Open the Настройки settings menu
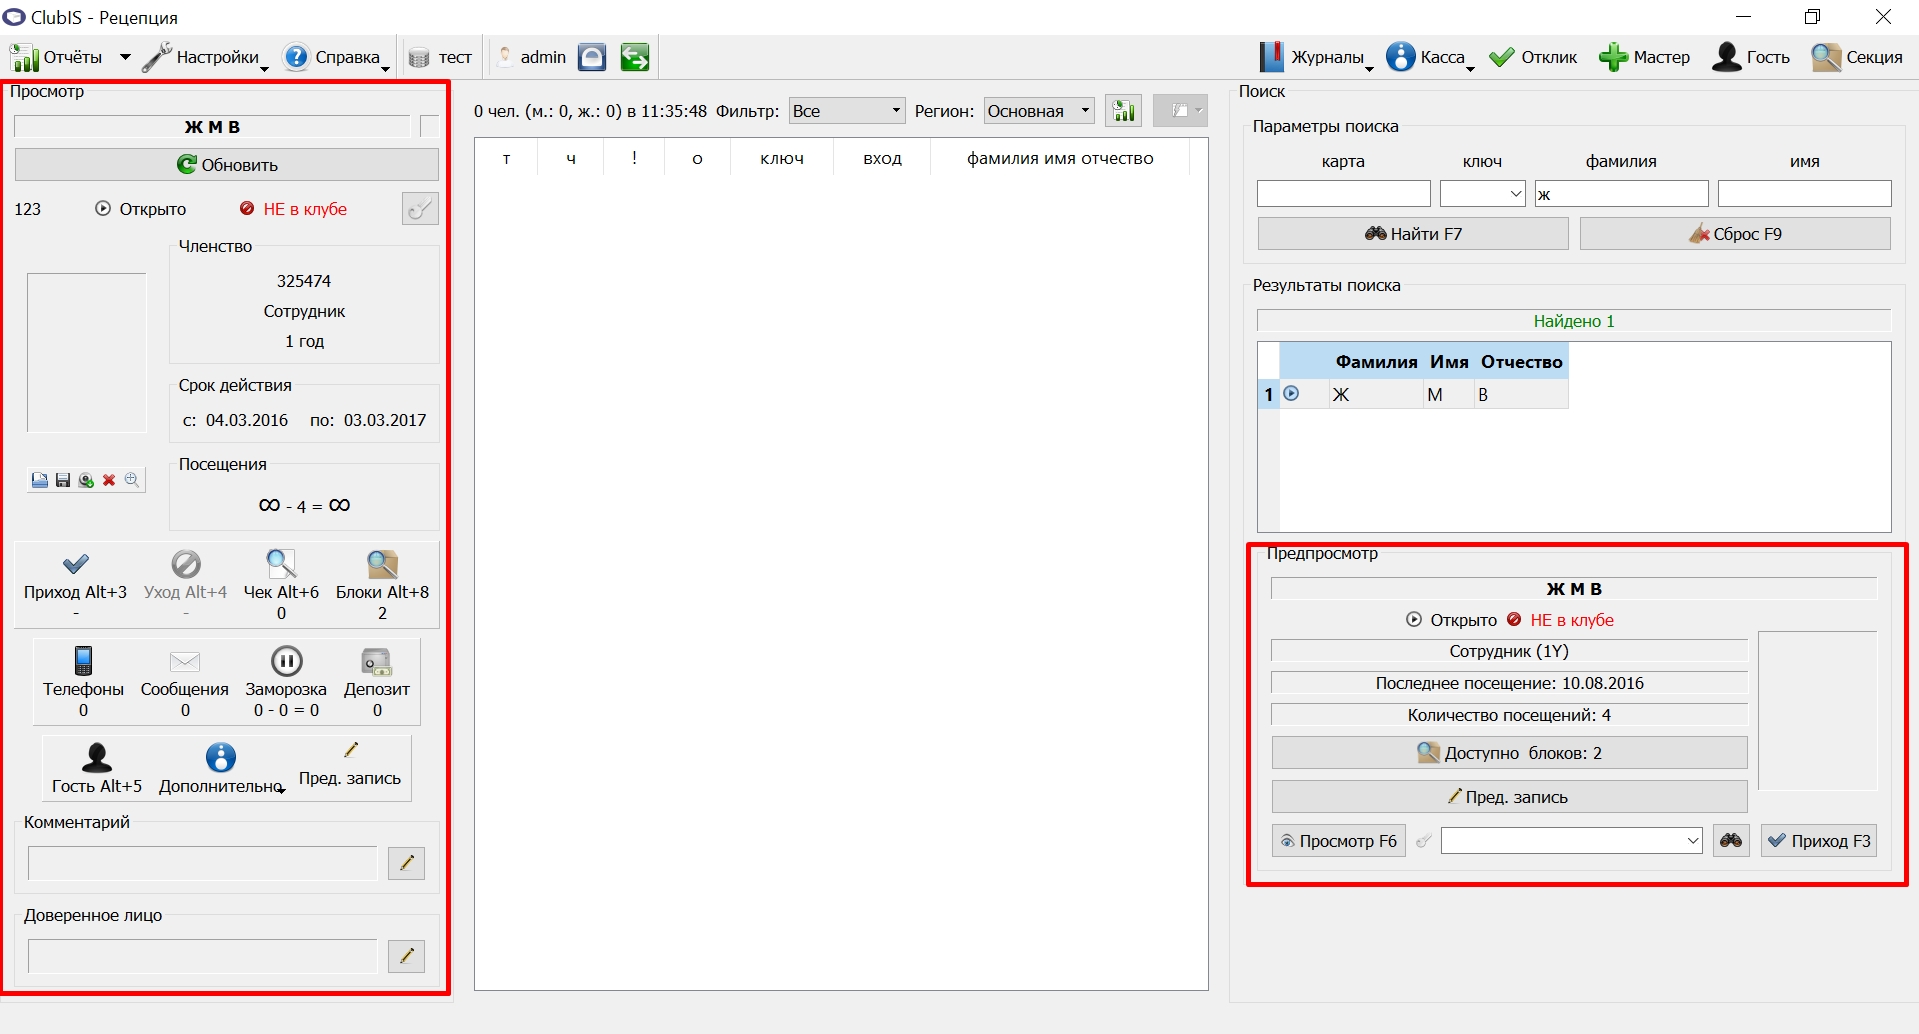The image size is (1919, 1034). click(205, 57)
